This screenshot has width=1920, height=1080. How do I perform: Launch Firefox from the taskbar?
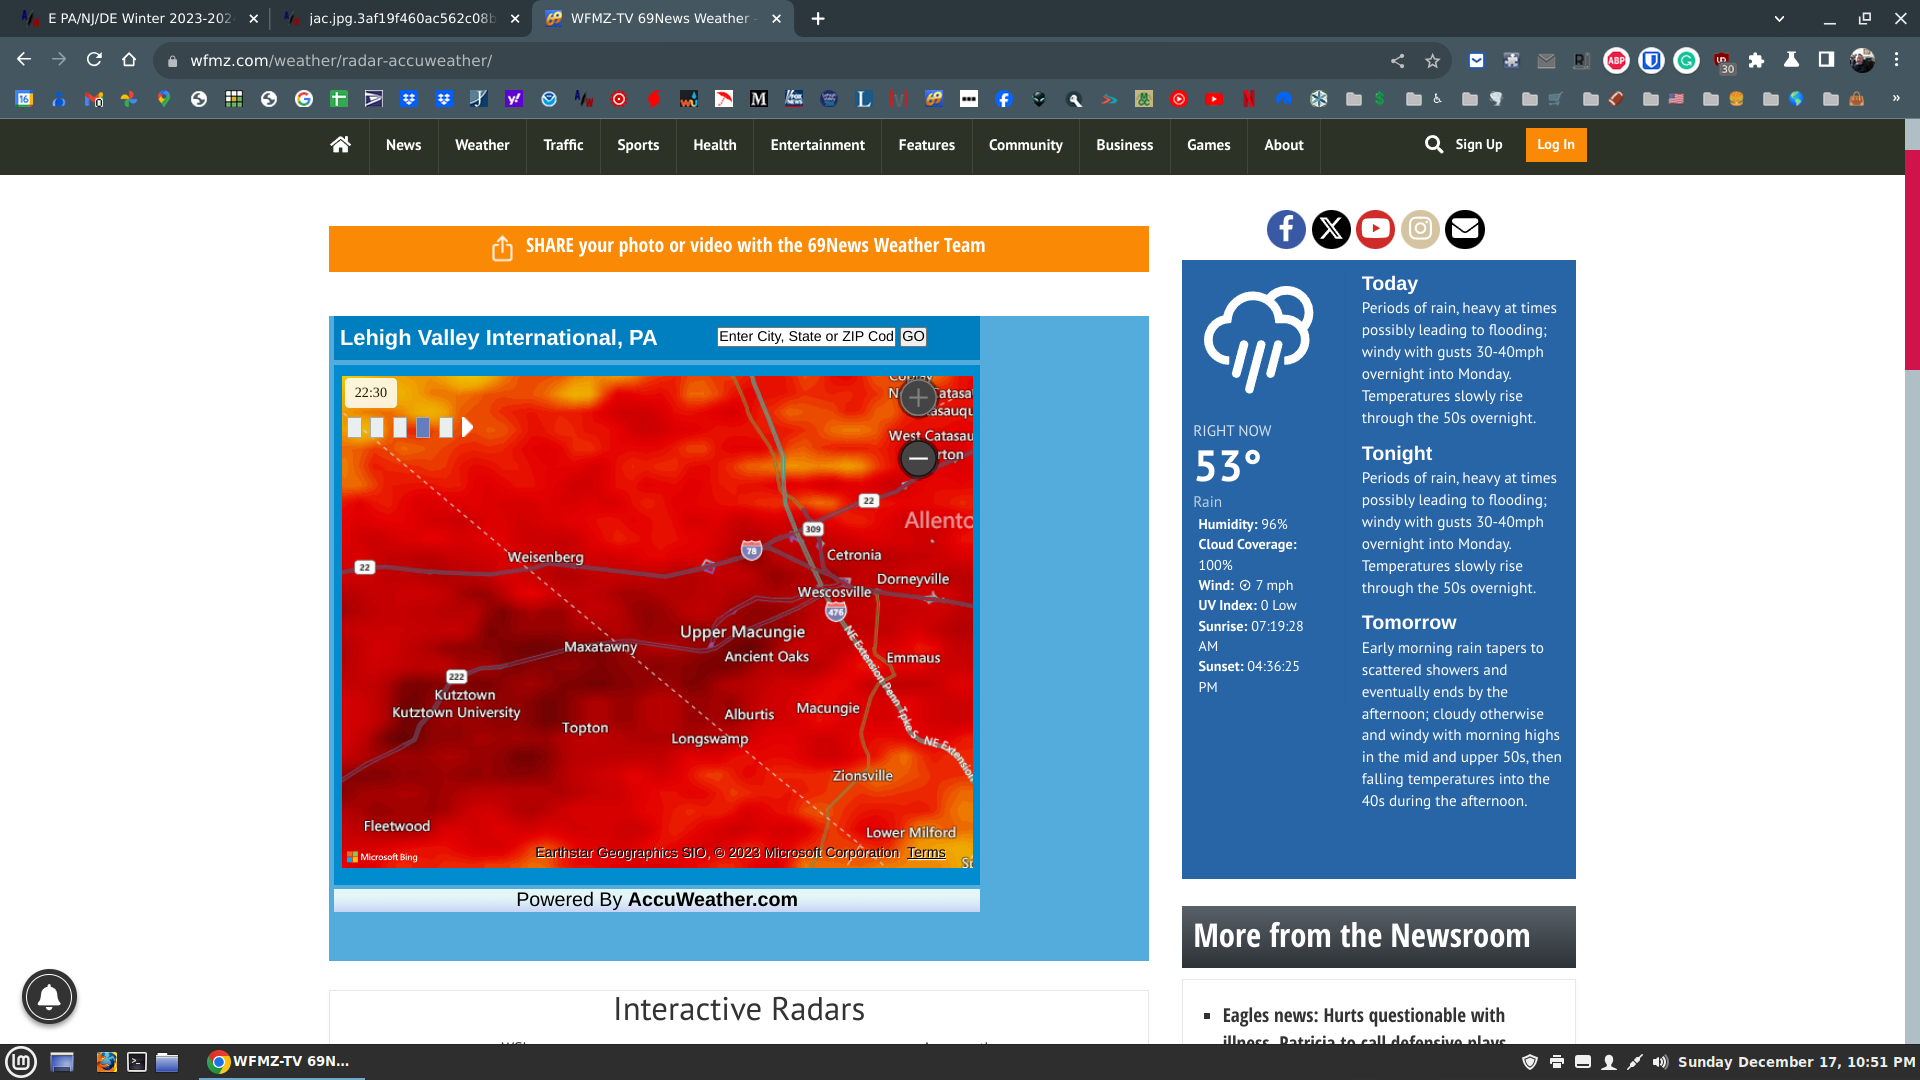(107, 1062)
